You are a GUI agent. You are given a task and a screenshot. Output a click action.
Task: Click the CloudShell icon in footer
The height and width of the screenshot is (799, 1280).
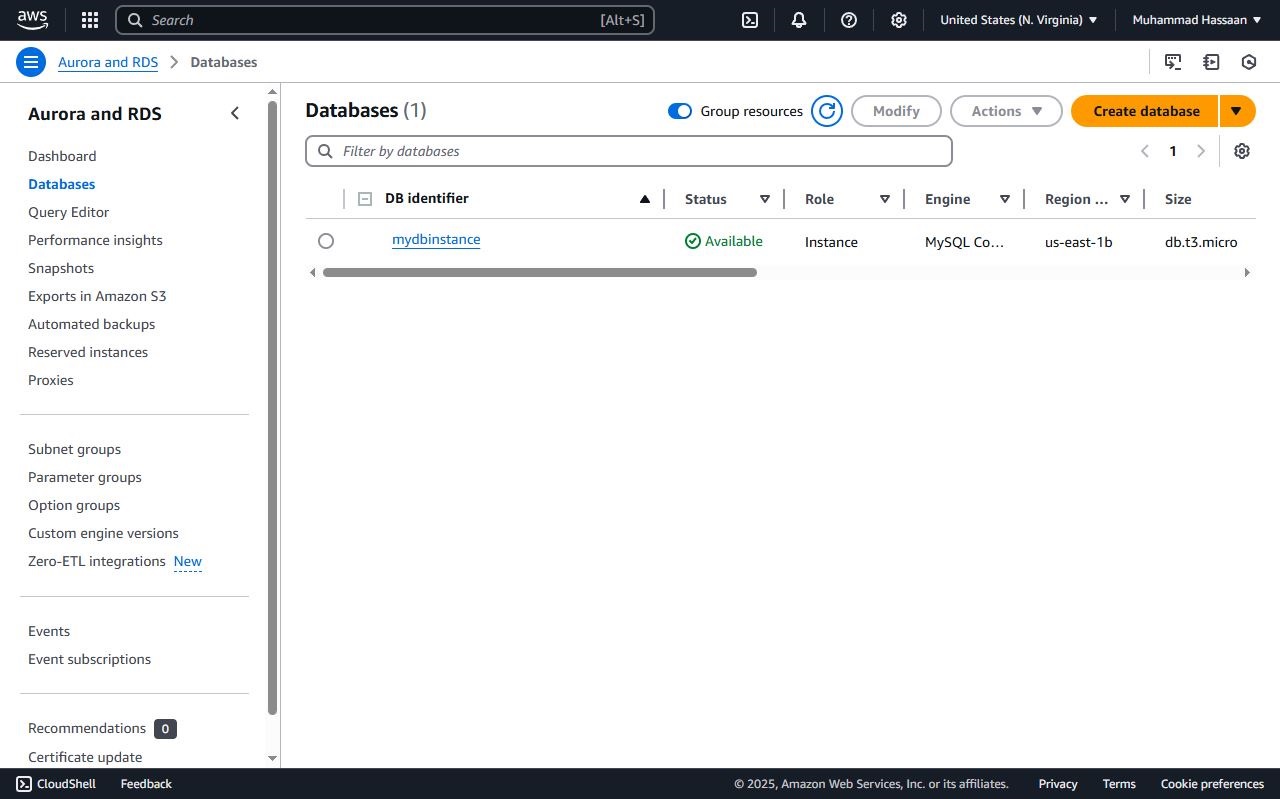24,784
